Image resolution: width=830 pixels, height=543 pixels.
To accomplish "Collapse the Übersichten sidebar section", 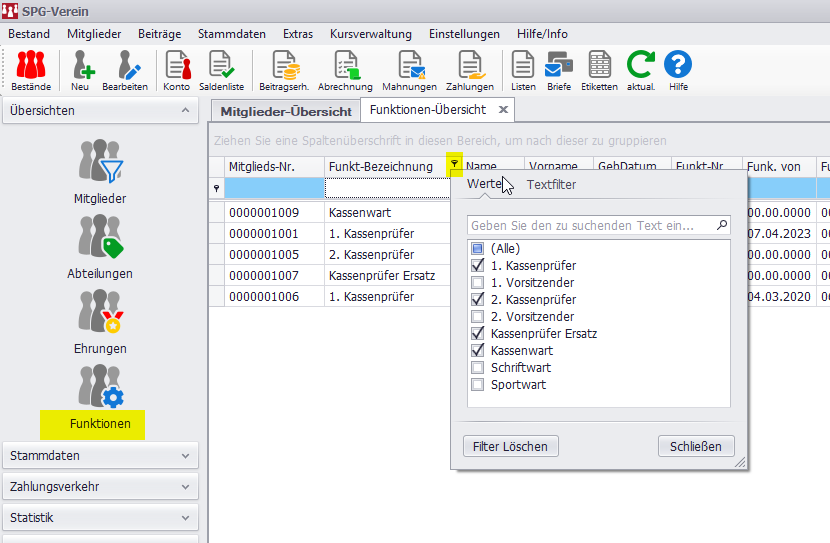I will click(x=100, y=111).
